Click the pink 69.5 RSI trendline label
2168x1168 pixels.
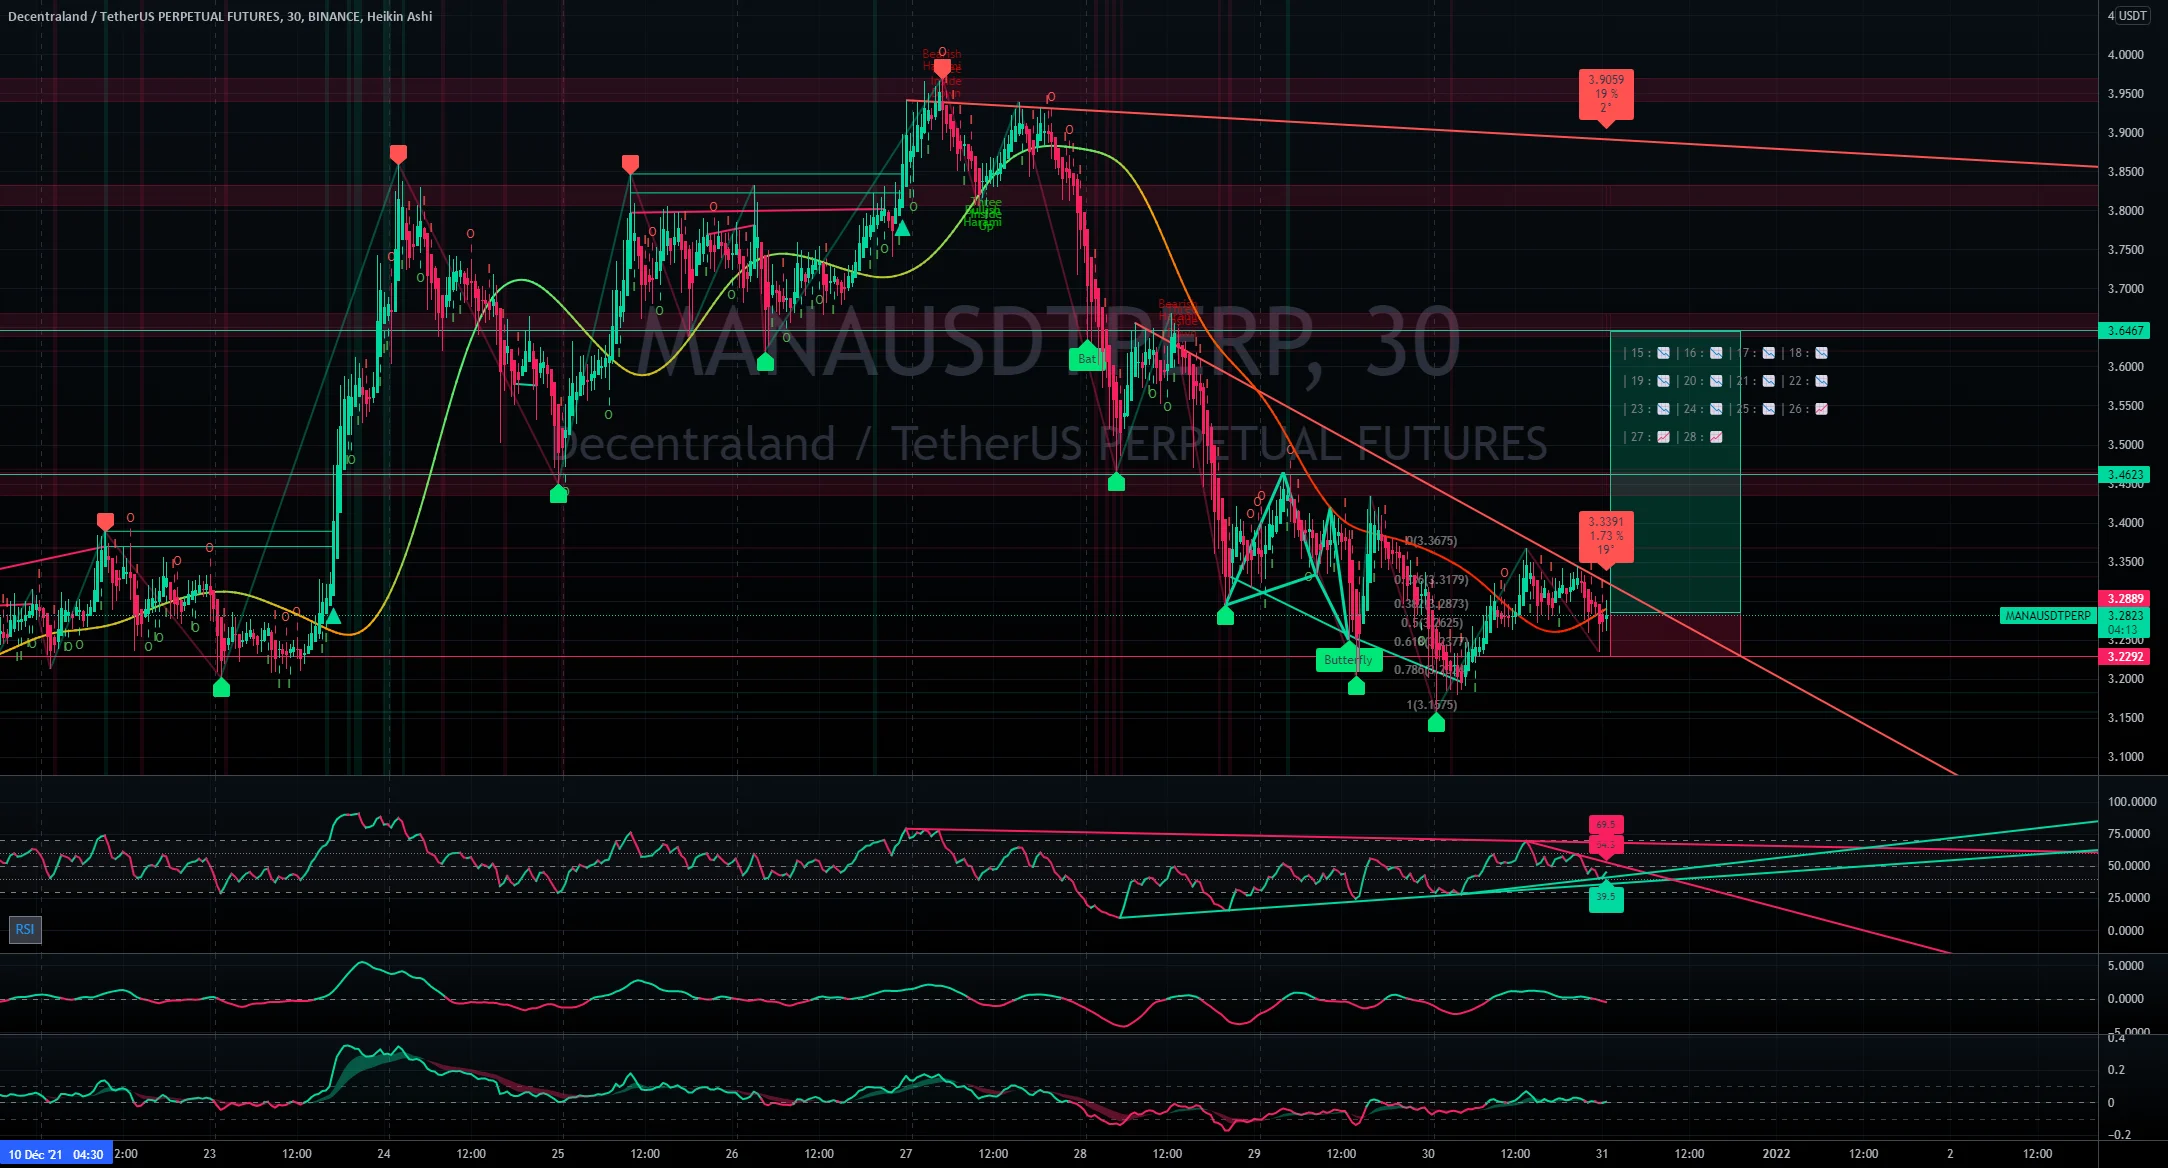1606,825
